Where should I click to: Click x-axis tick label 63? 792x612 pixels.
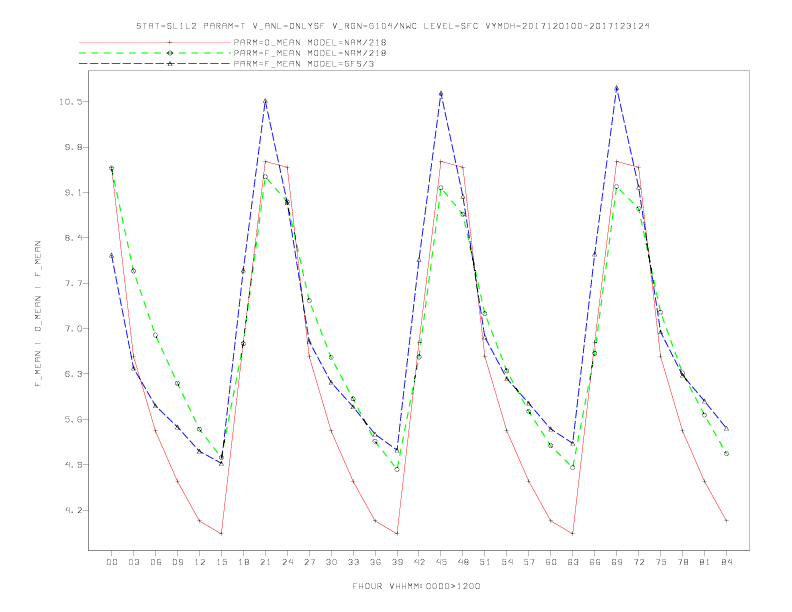tap(573, 562)
